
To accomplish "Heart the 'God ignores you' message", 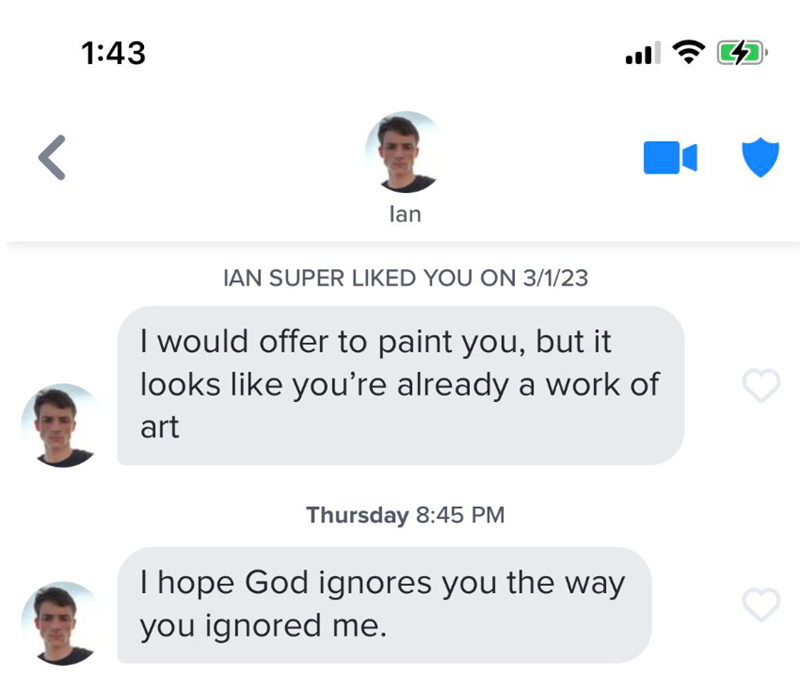I will (761, 603).
